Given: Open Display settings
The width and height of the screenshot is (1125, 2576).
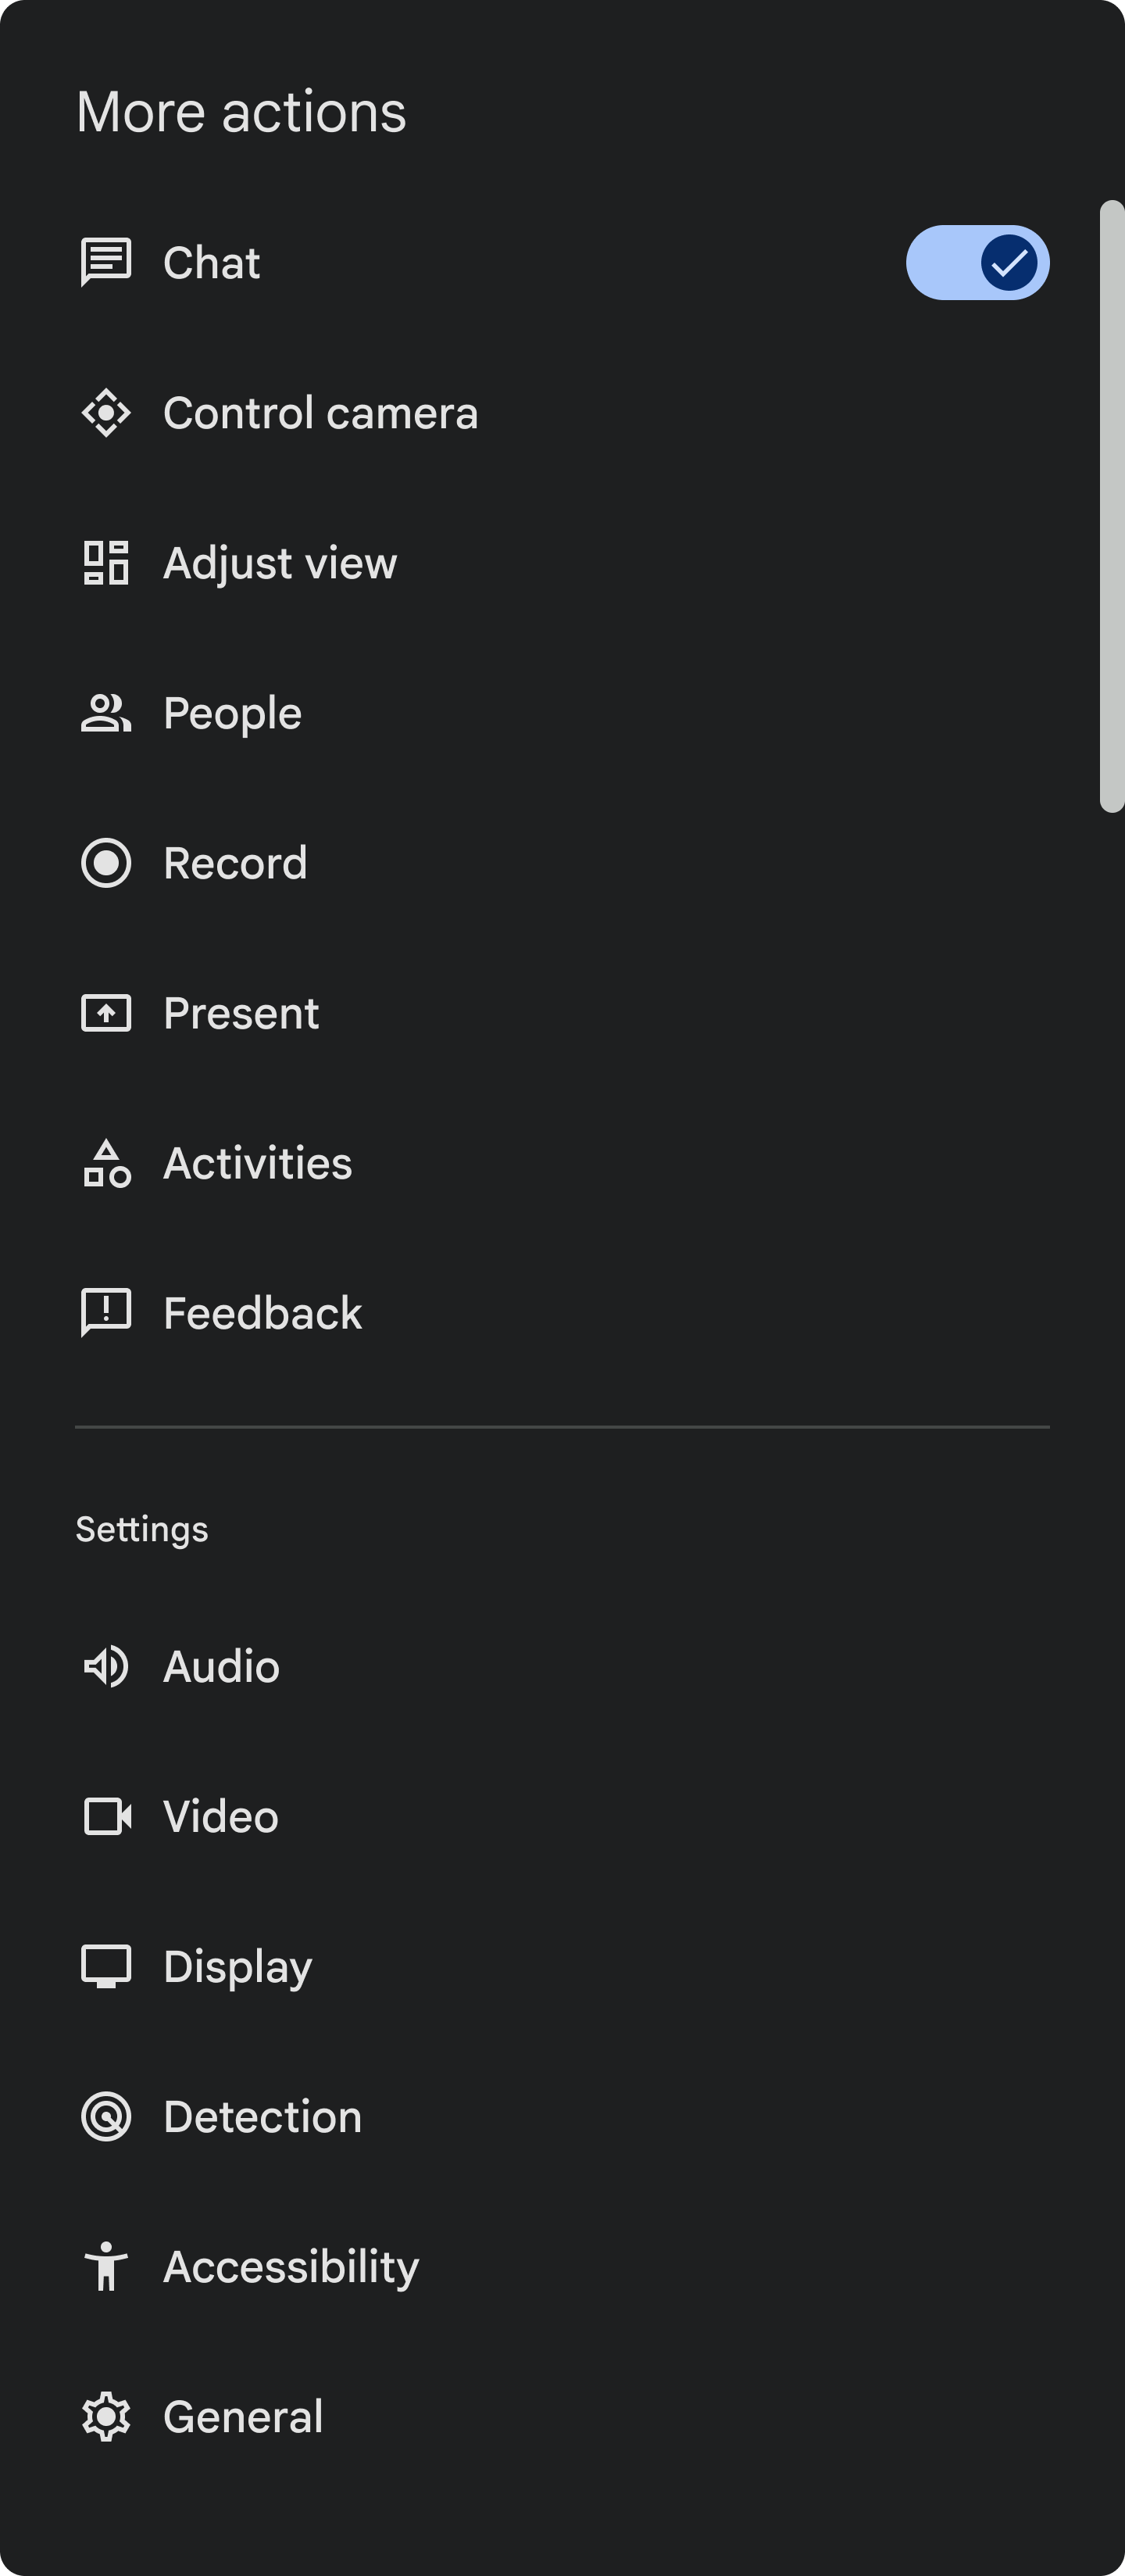Looking at the screenshot, I should (x=238, y=1967).
